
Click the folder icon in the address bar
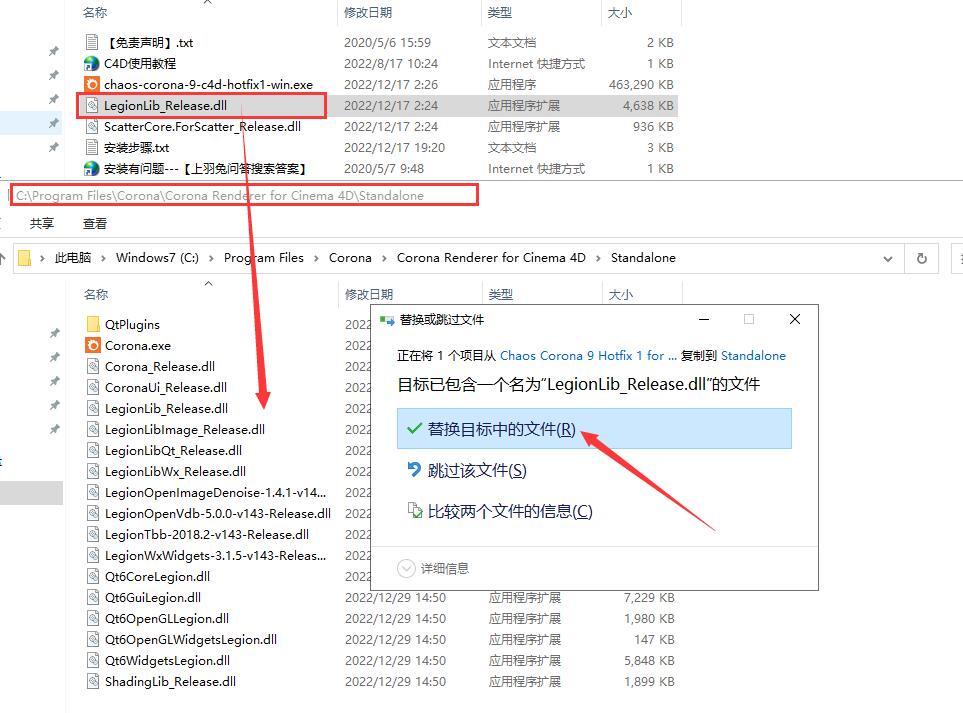click(x=25, y=258)
